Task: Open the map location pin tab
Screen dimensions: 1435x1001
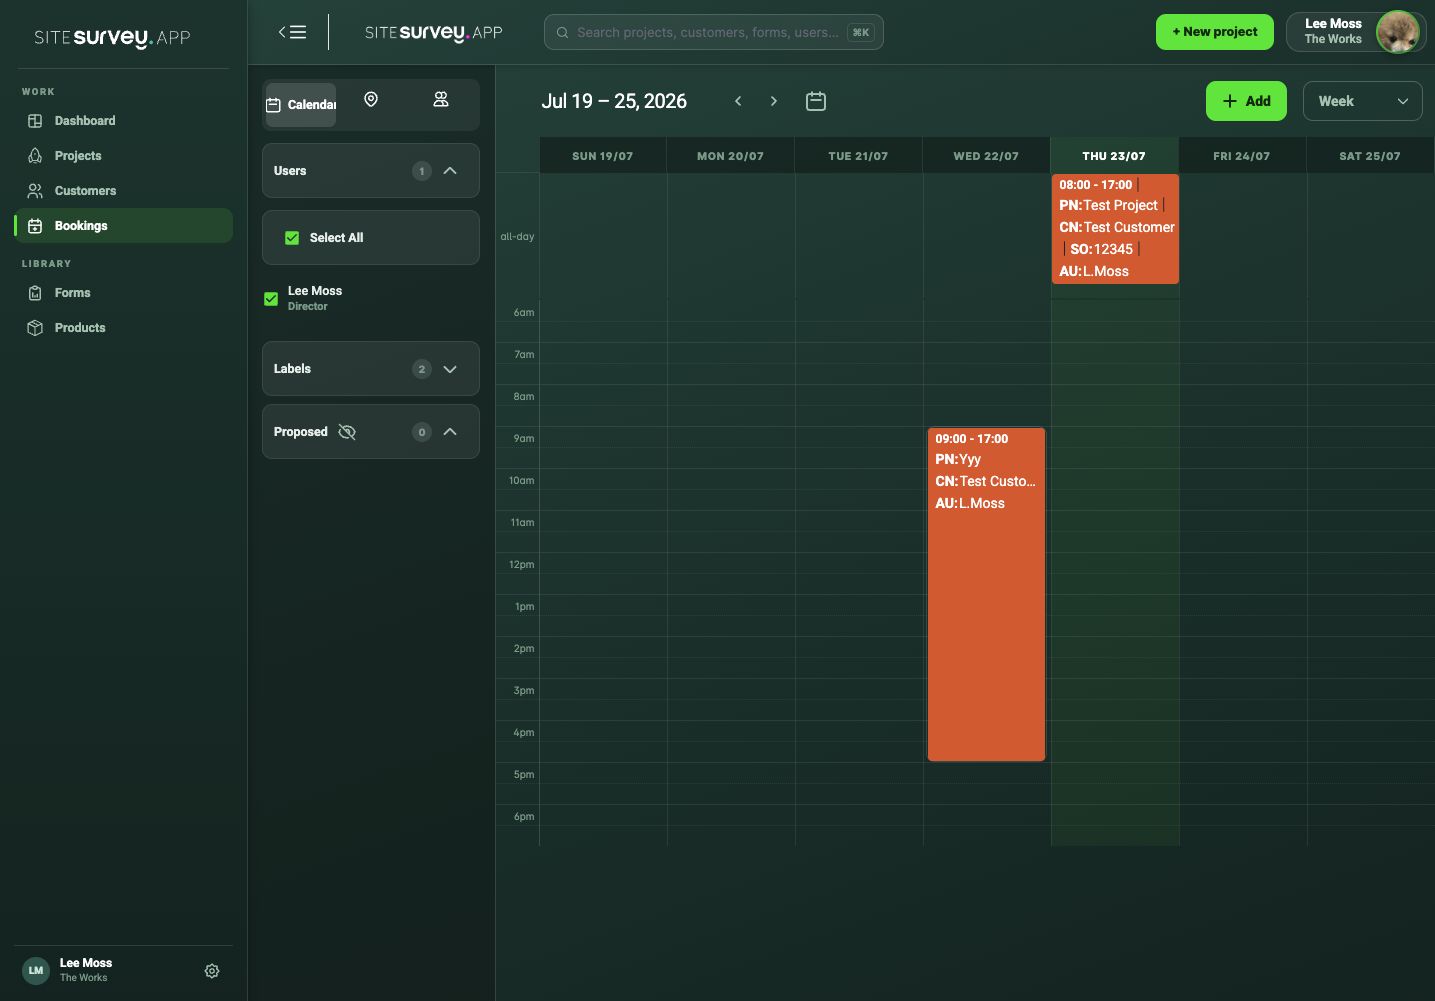Action: 371,100
